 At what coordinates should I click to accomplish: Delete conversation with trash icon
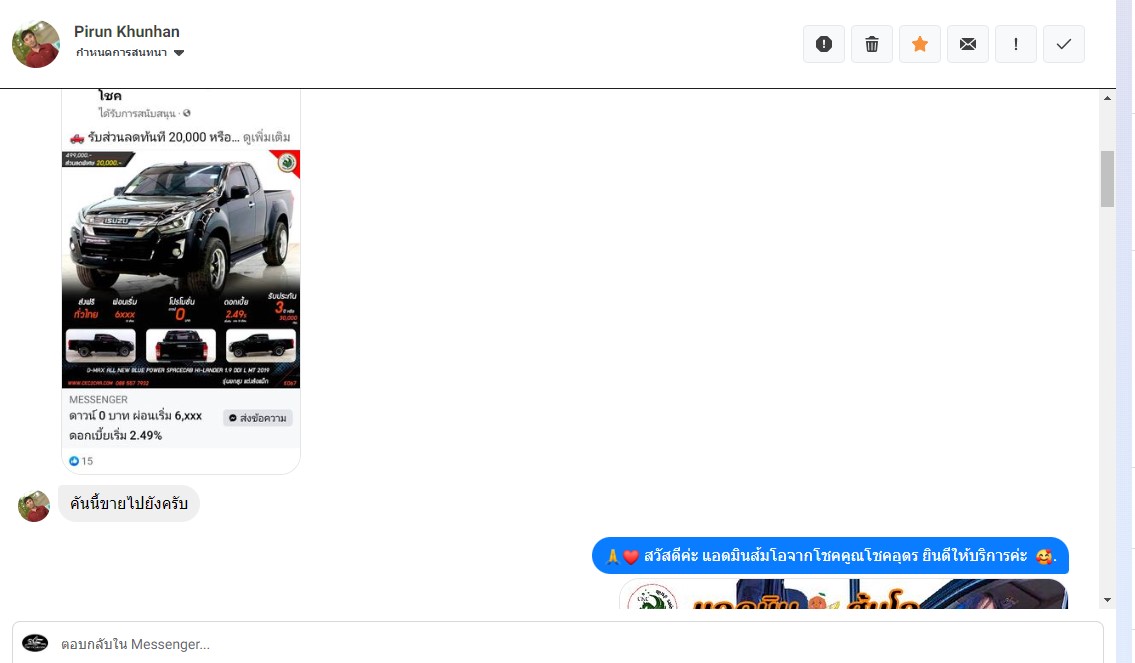coord(872,44)
